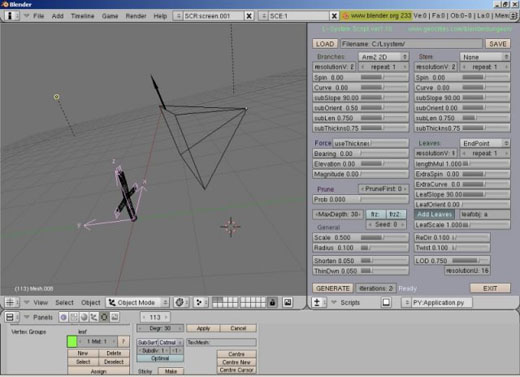Open the Object Mode dropdown

(x=137, y=302)
